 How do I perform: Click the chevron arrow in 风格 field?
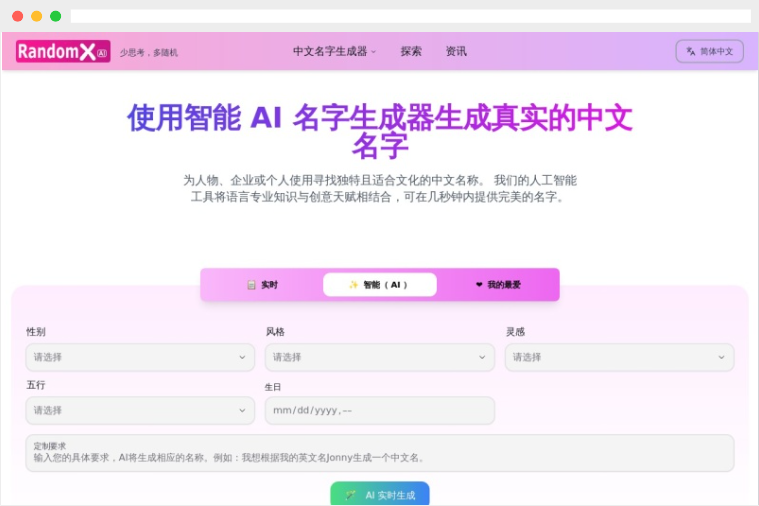click(482, 357)
